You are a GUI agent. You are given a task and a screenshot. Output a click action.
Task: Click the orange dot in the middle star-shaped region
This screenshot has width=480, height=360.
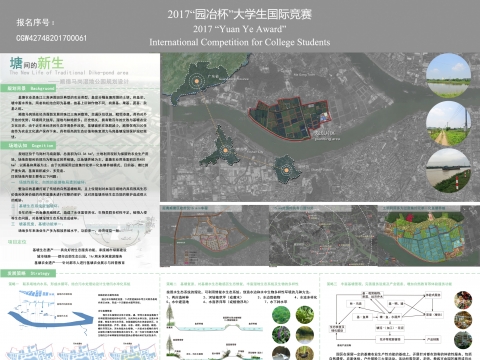click(x=226, y=151)
